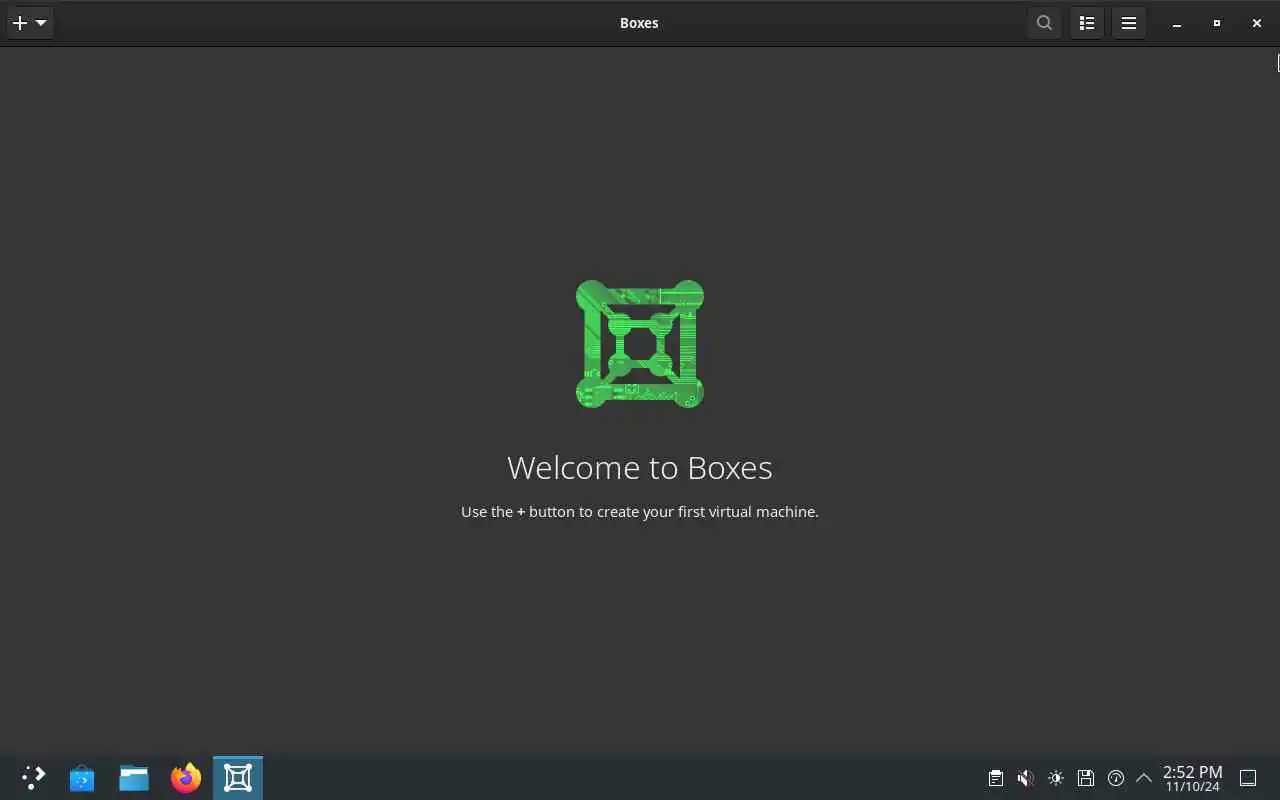Open the Boxes hamburger menu
The height and width of the screenshot is (800, 1280).
1129,23
